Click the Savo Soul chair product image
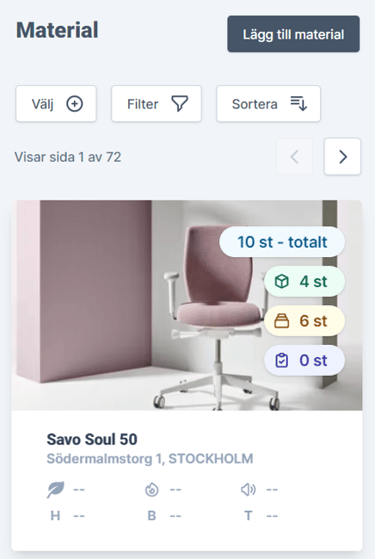The height and width of the screenshot is (559, 375). (187, 305)
